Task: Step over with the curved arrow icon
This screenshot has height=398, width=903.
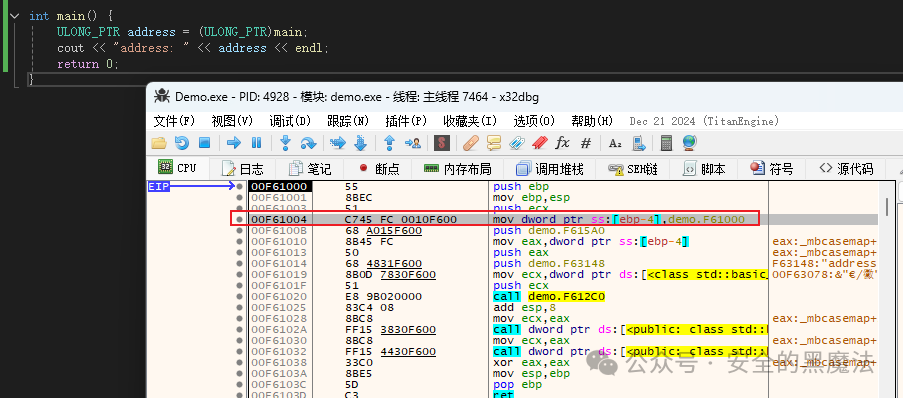Action: pos(309,143)
